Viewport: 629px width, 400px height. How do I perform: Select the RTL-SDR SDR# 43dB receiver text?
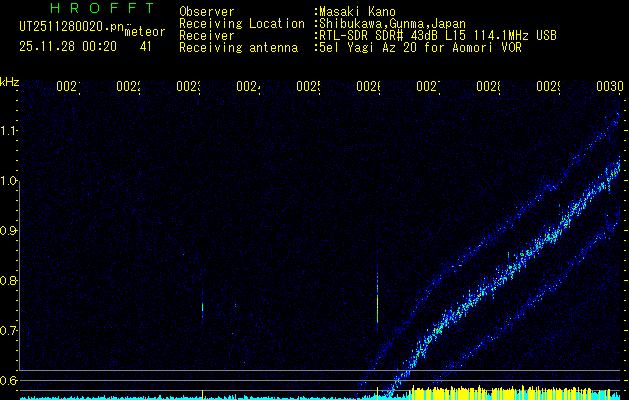[x=438, y=36]
